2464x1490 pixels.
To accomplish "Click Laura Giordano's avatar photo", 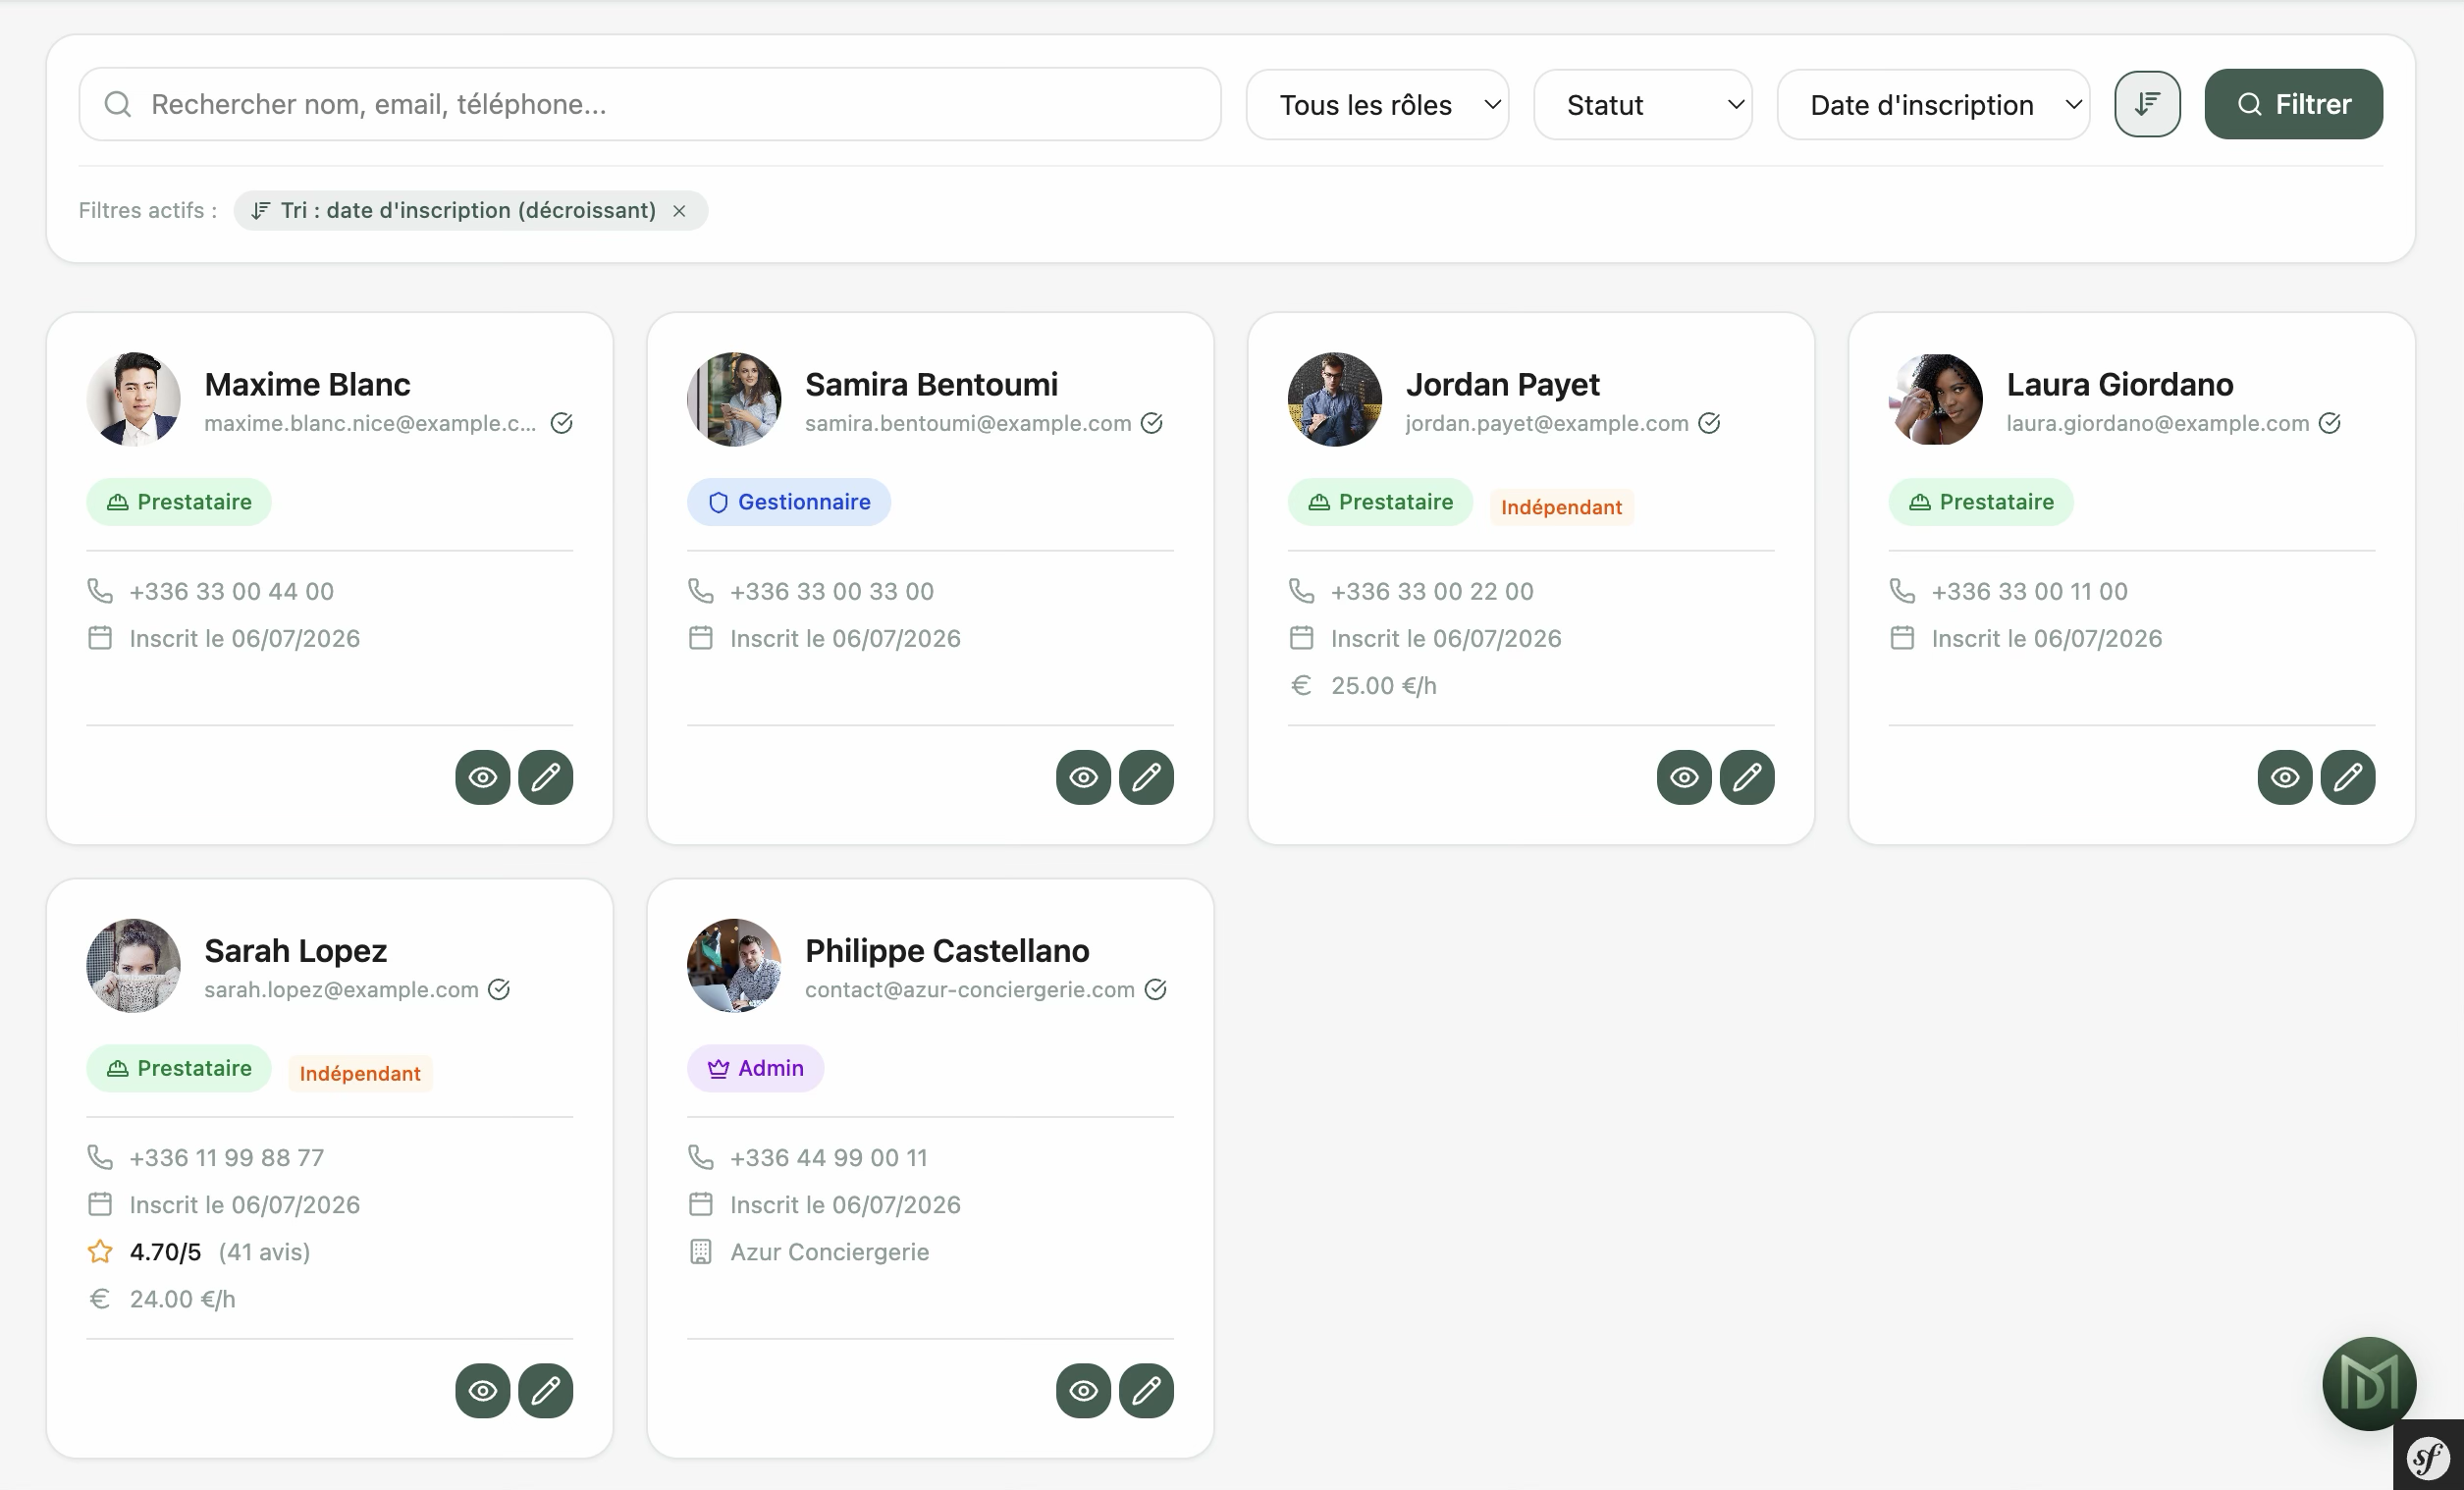I will tap(1935, 399).
